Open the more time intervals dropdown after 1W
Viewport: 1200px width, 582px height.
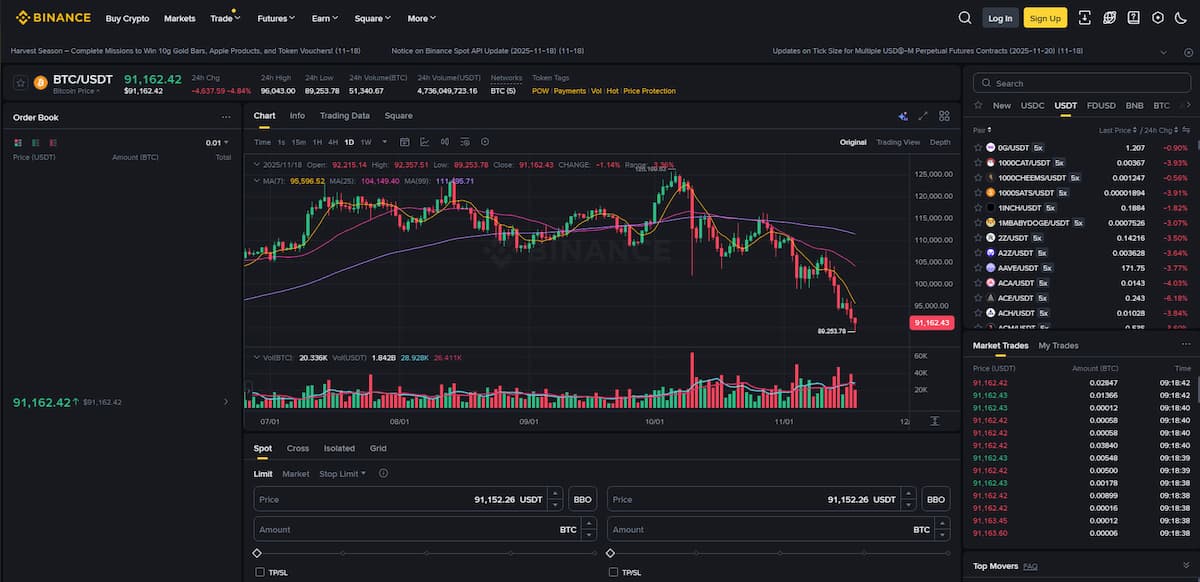coord(383,142)
